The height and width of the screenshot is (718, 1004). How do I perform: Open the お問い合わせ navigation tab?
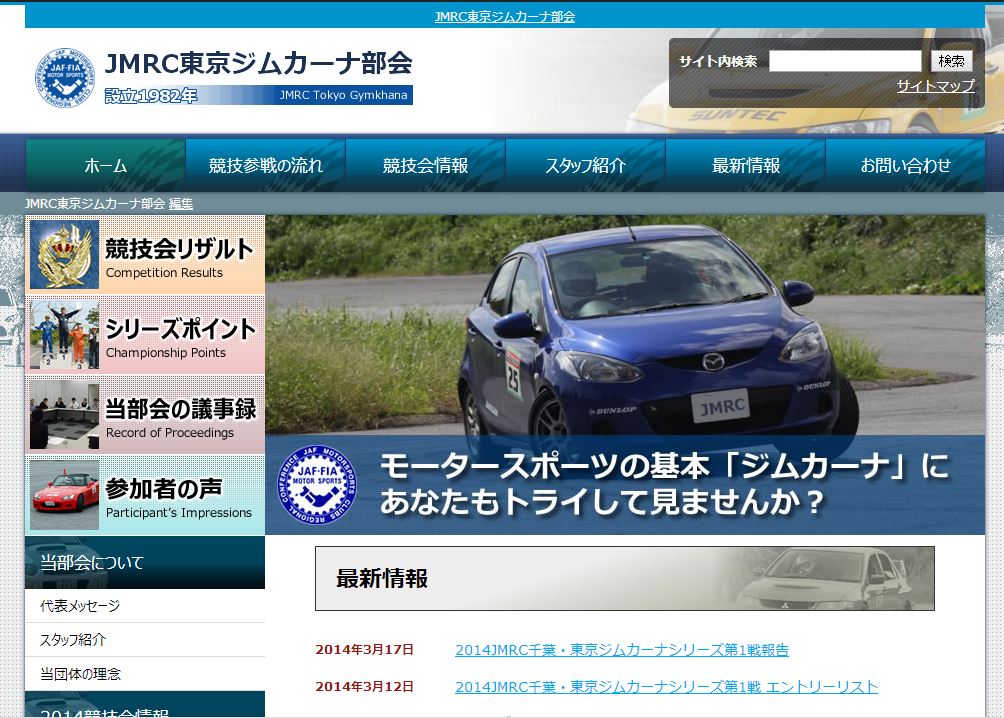point(905,165)
